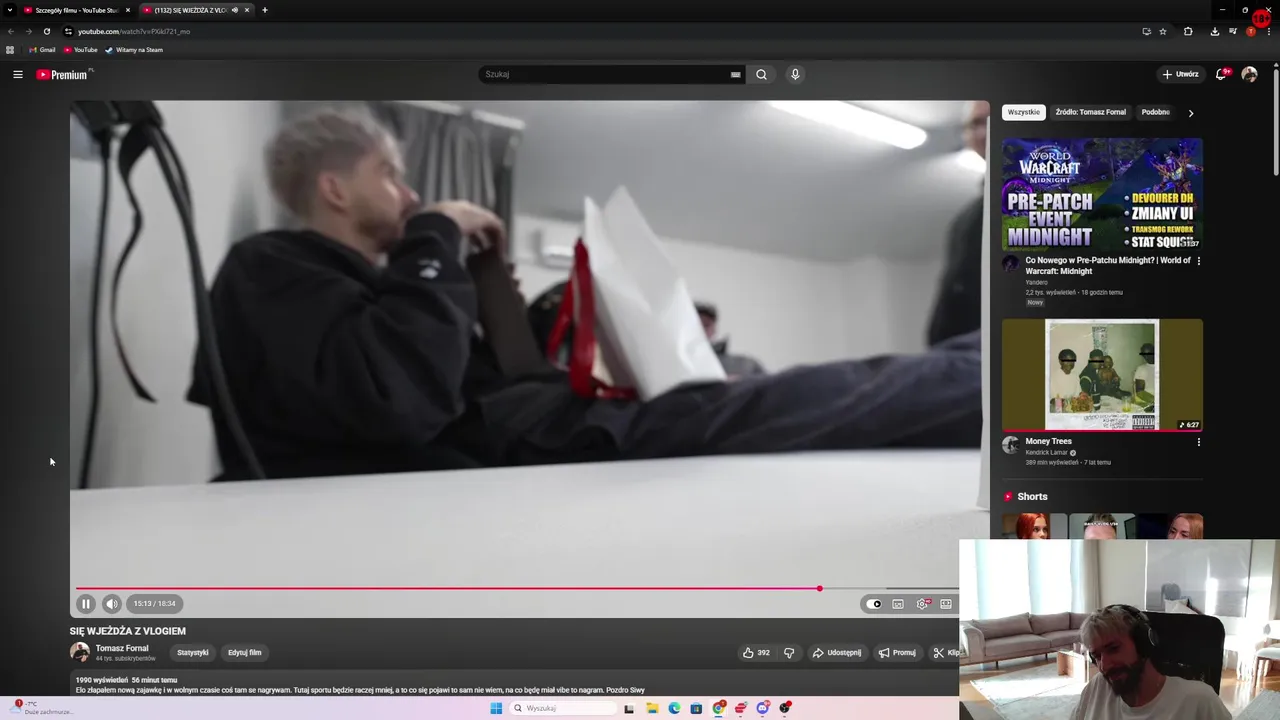Go to the YouTube Premium home logo
This screenshot has height=720, width=1280.
coord(63,74)
